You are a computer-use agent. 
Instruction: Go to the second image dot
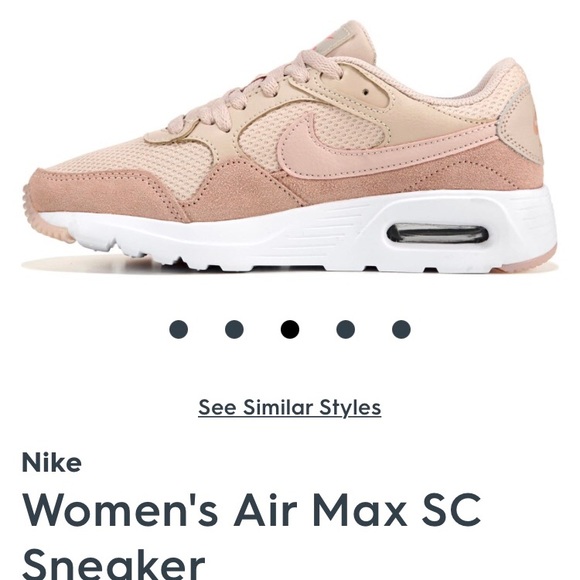[234, 329]
